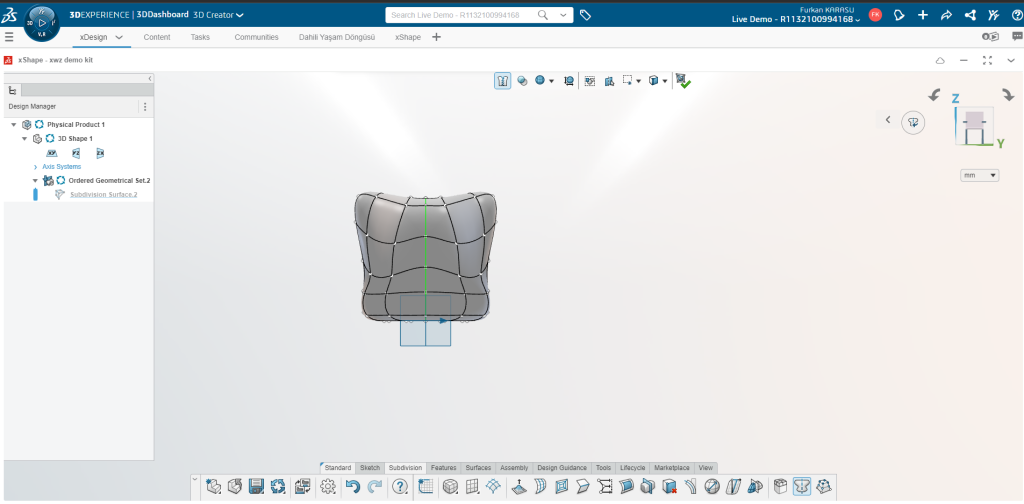Collapse the Physical Product 1 tree node

click(x=14, y=124)
